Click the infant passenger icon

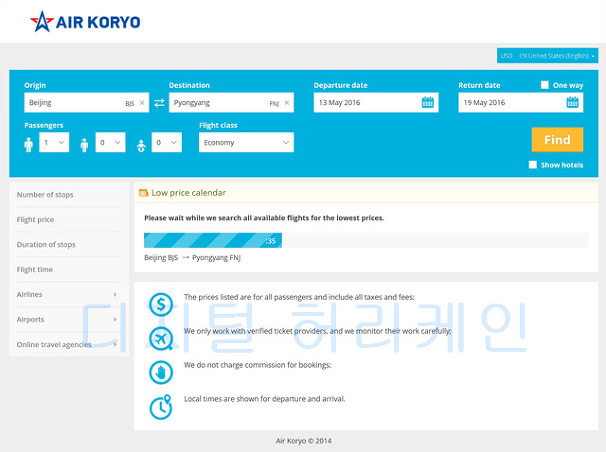(141, 146)
